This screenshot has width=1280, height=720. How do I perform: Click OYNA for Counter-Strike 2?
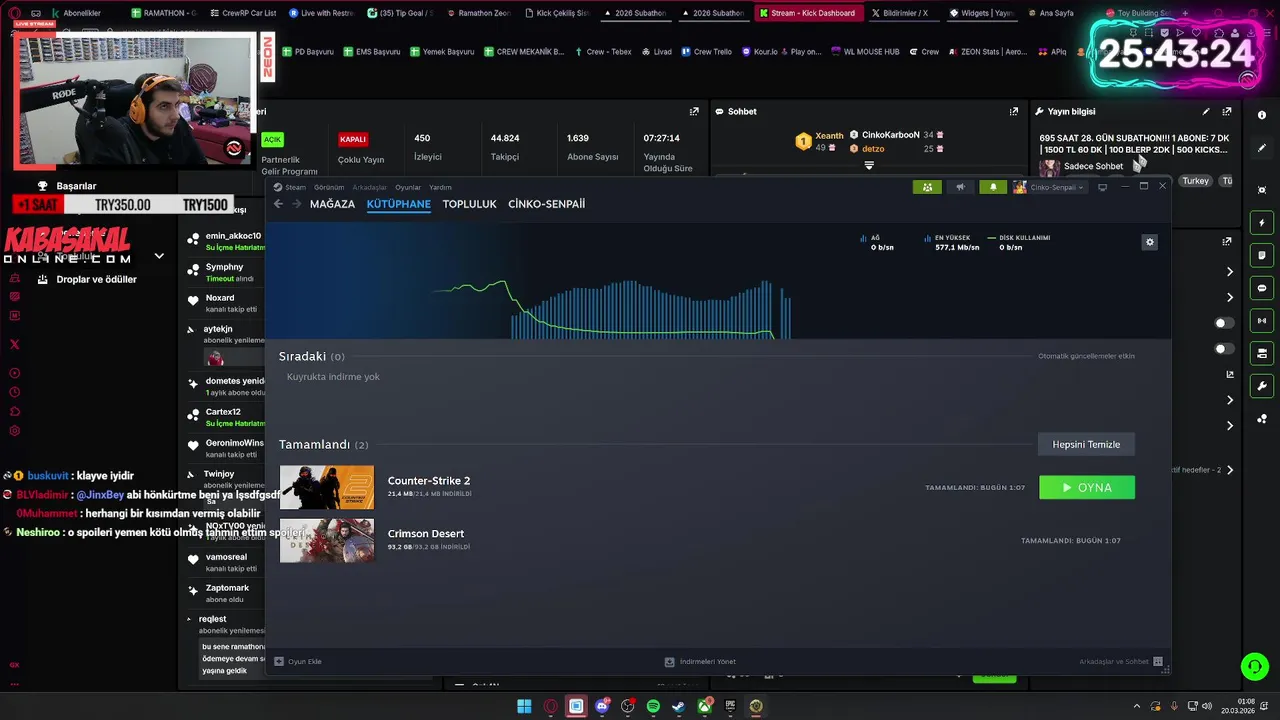click(1087, 487)
